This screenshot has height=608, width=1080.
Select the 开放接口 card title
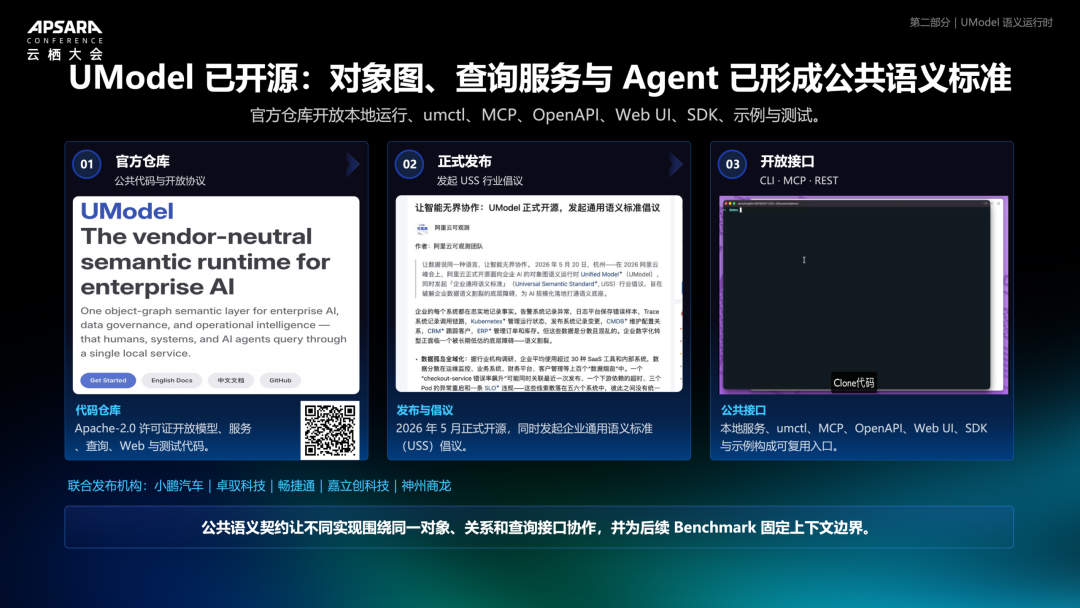[x=787, y=161]
